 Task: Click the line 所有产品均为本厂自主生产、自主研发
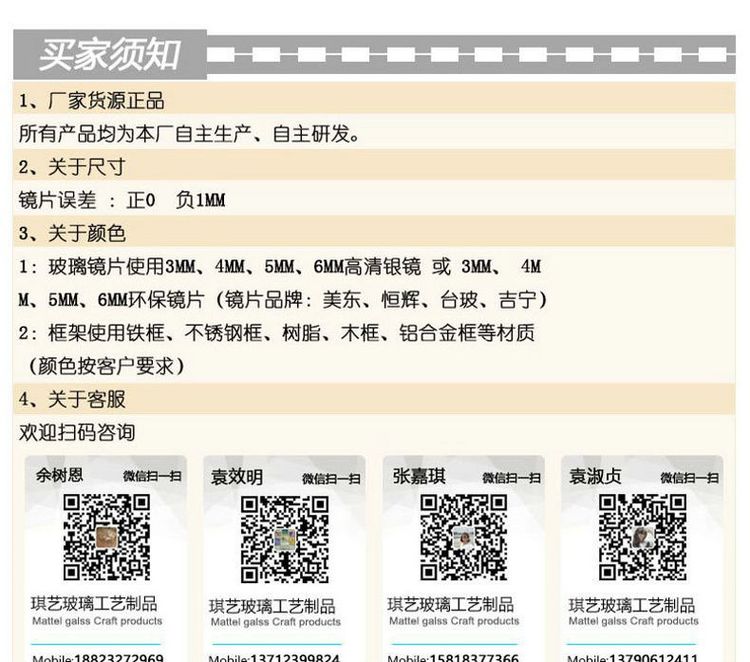pos(189,134)
